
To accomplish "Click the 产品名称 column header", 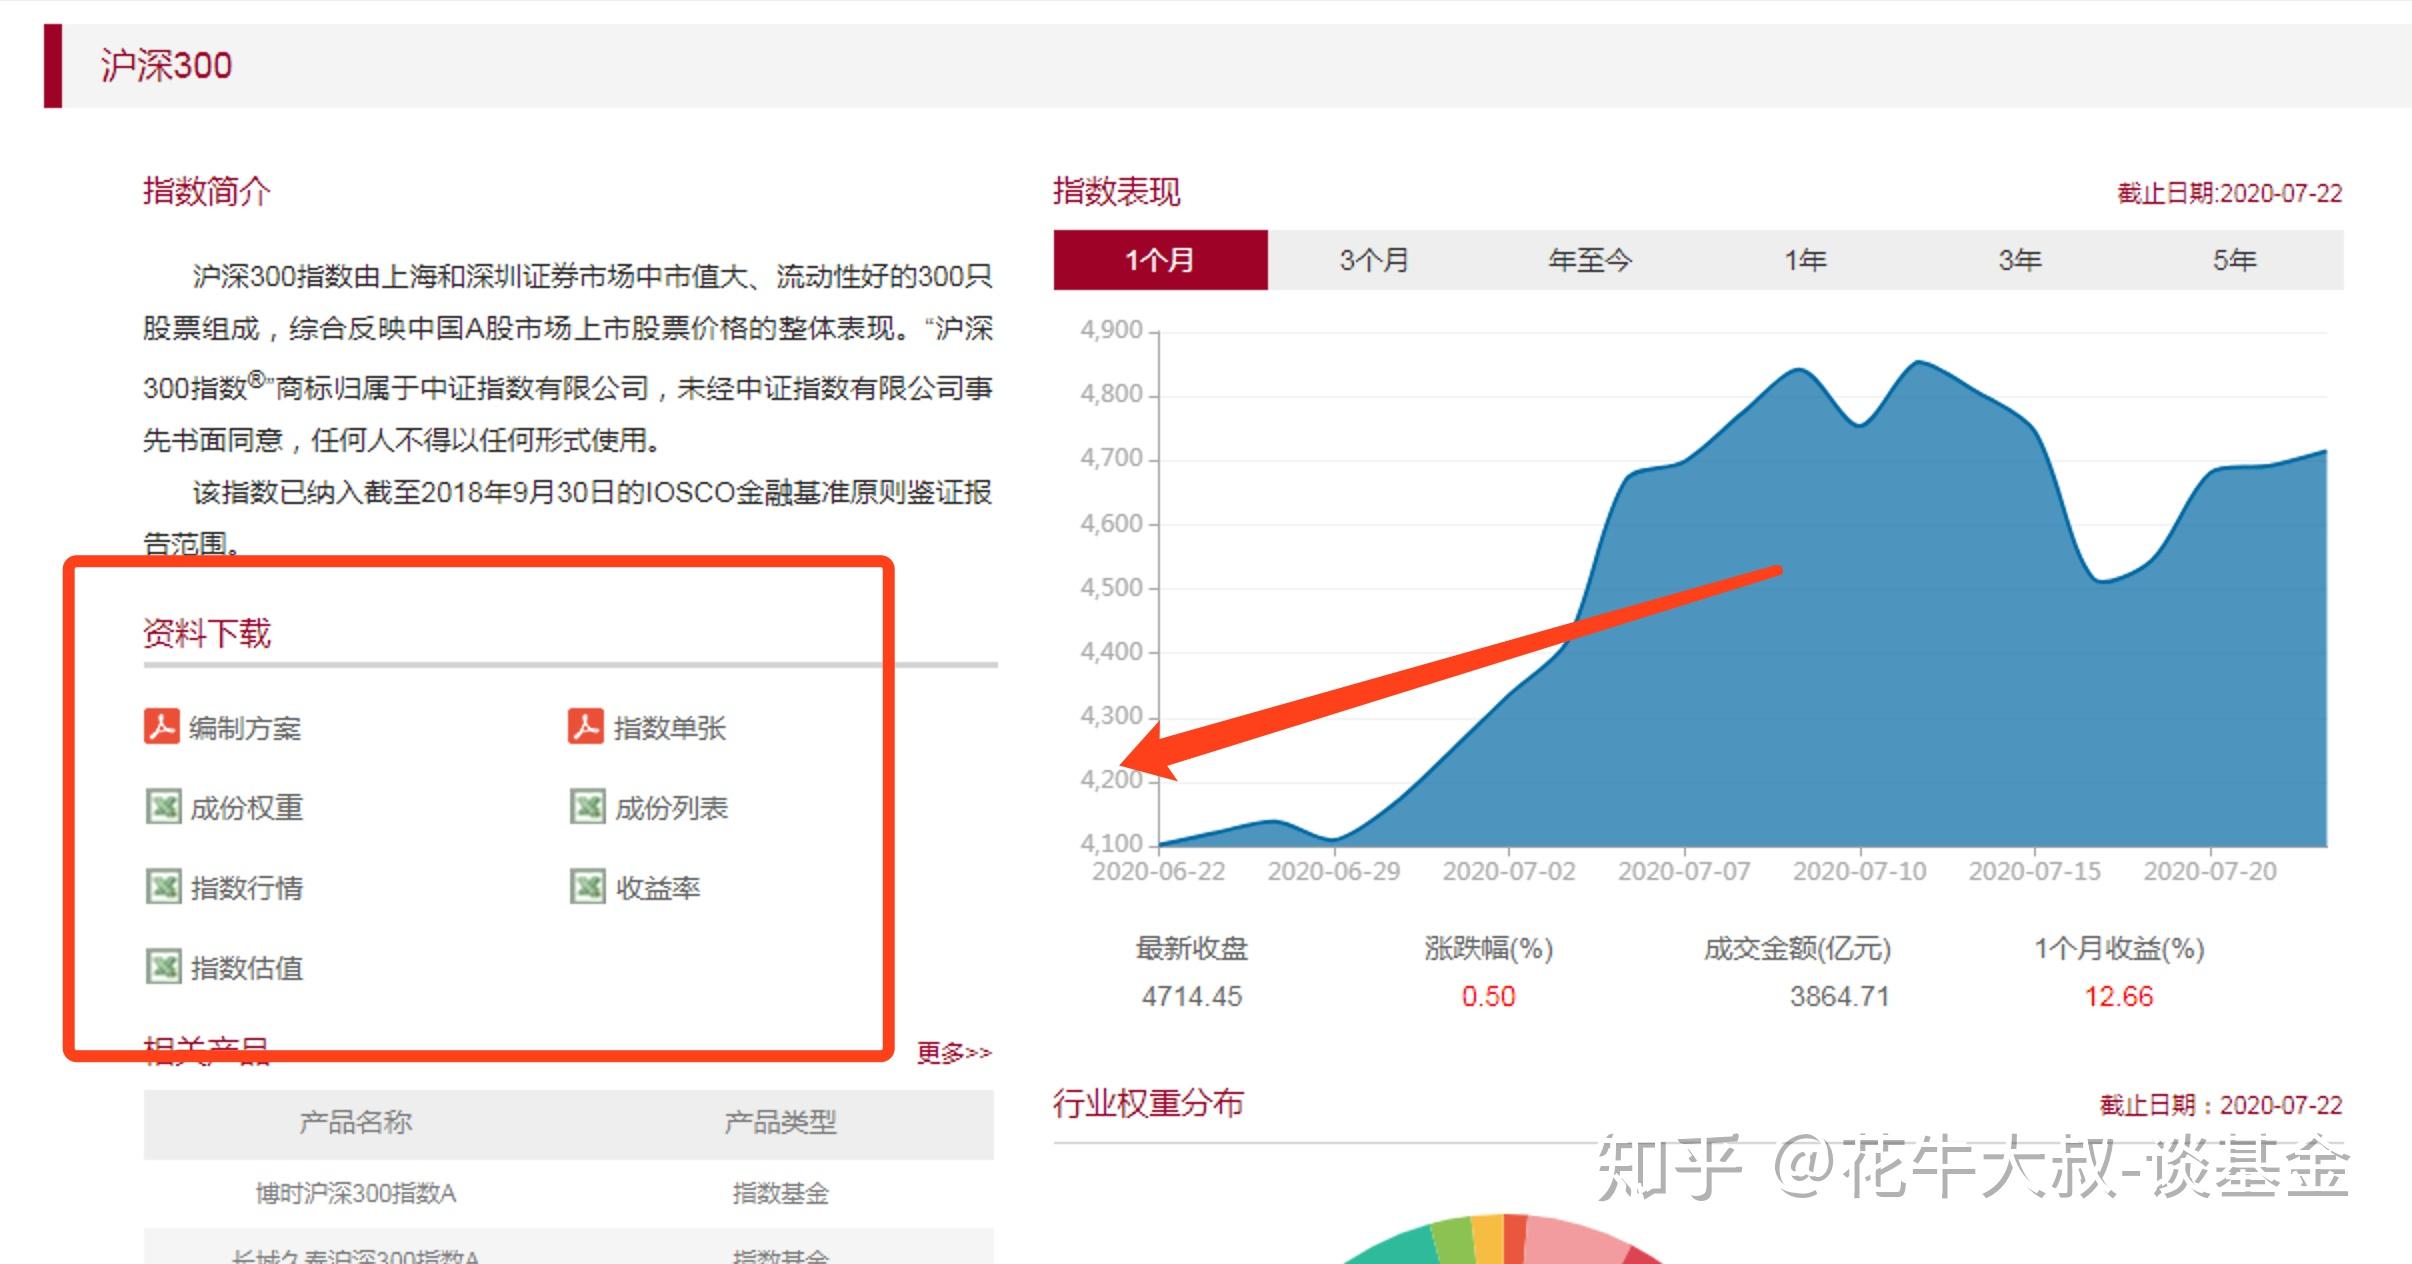I will [356, 1122].
